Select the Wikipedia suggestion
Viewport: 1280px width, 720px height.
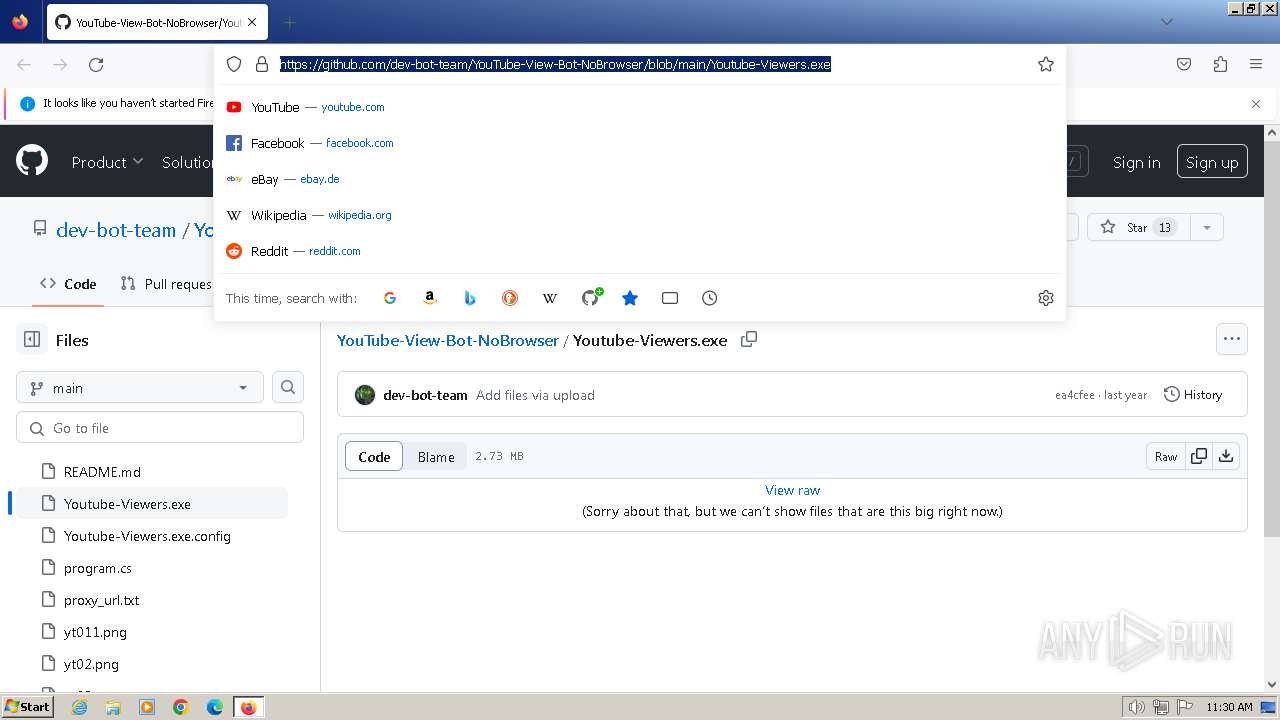pos(640,215)
